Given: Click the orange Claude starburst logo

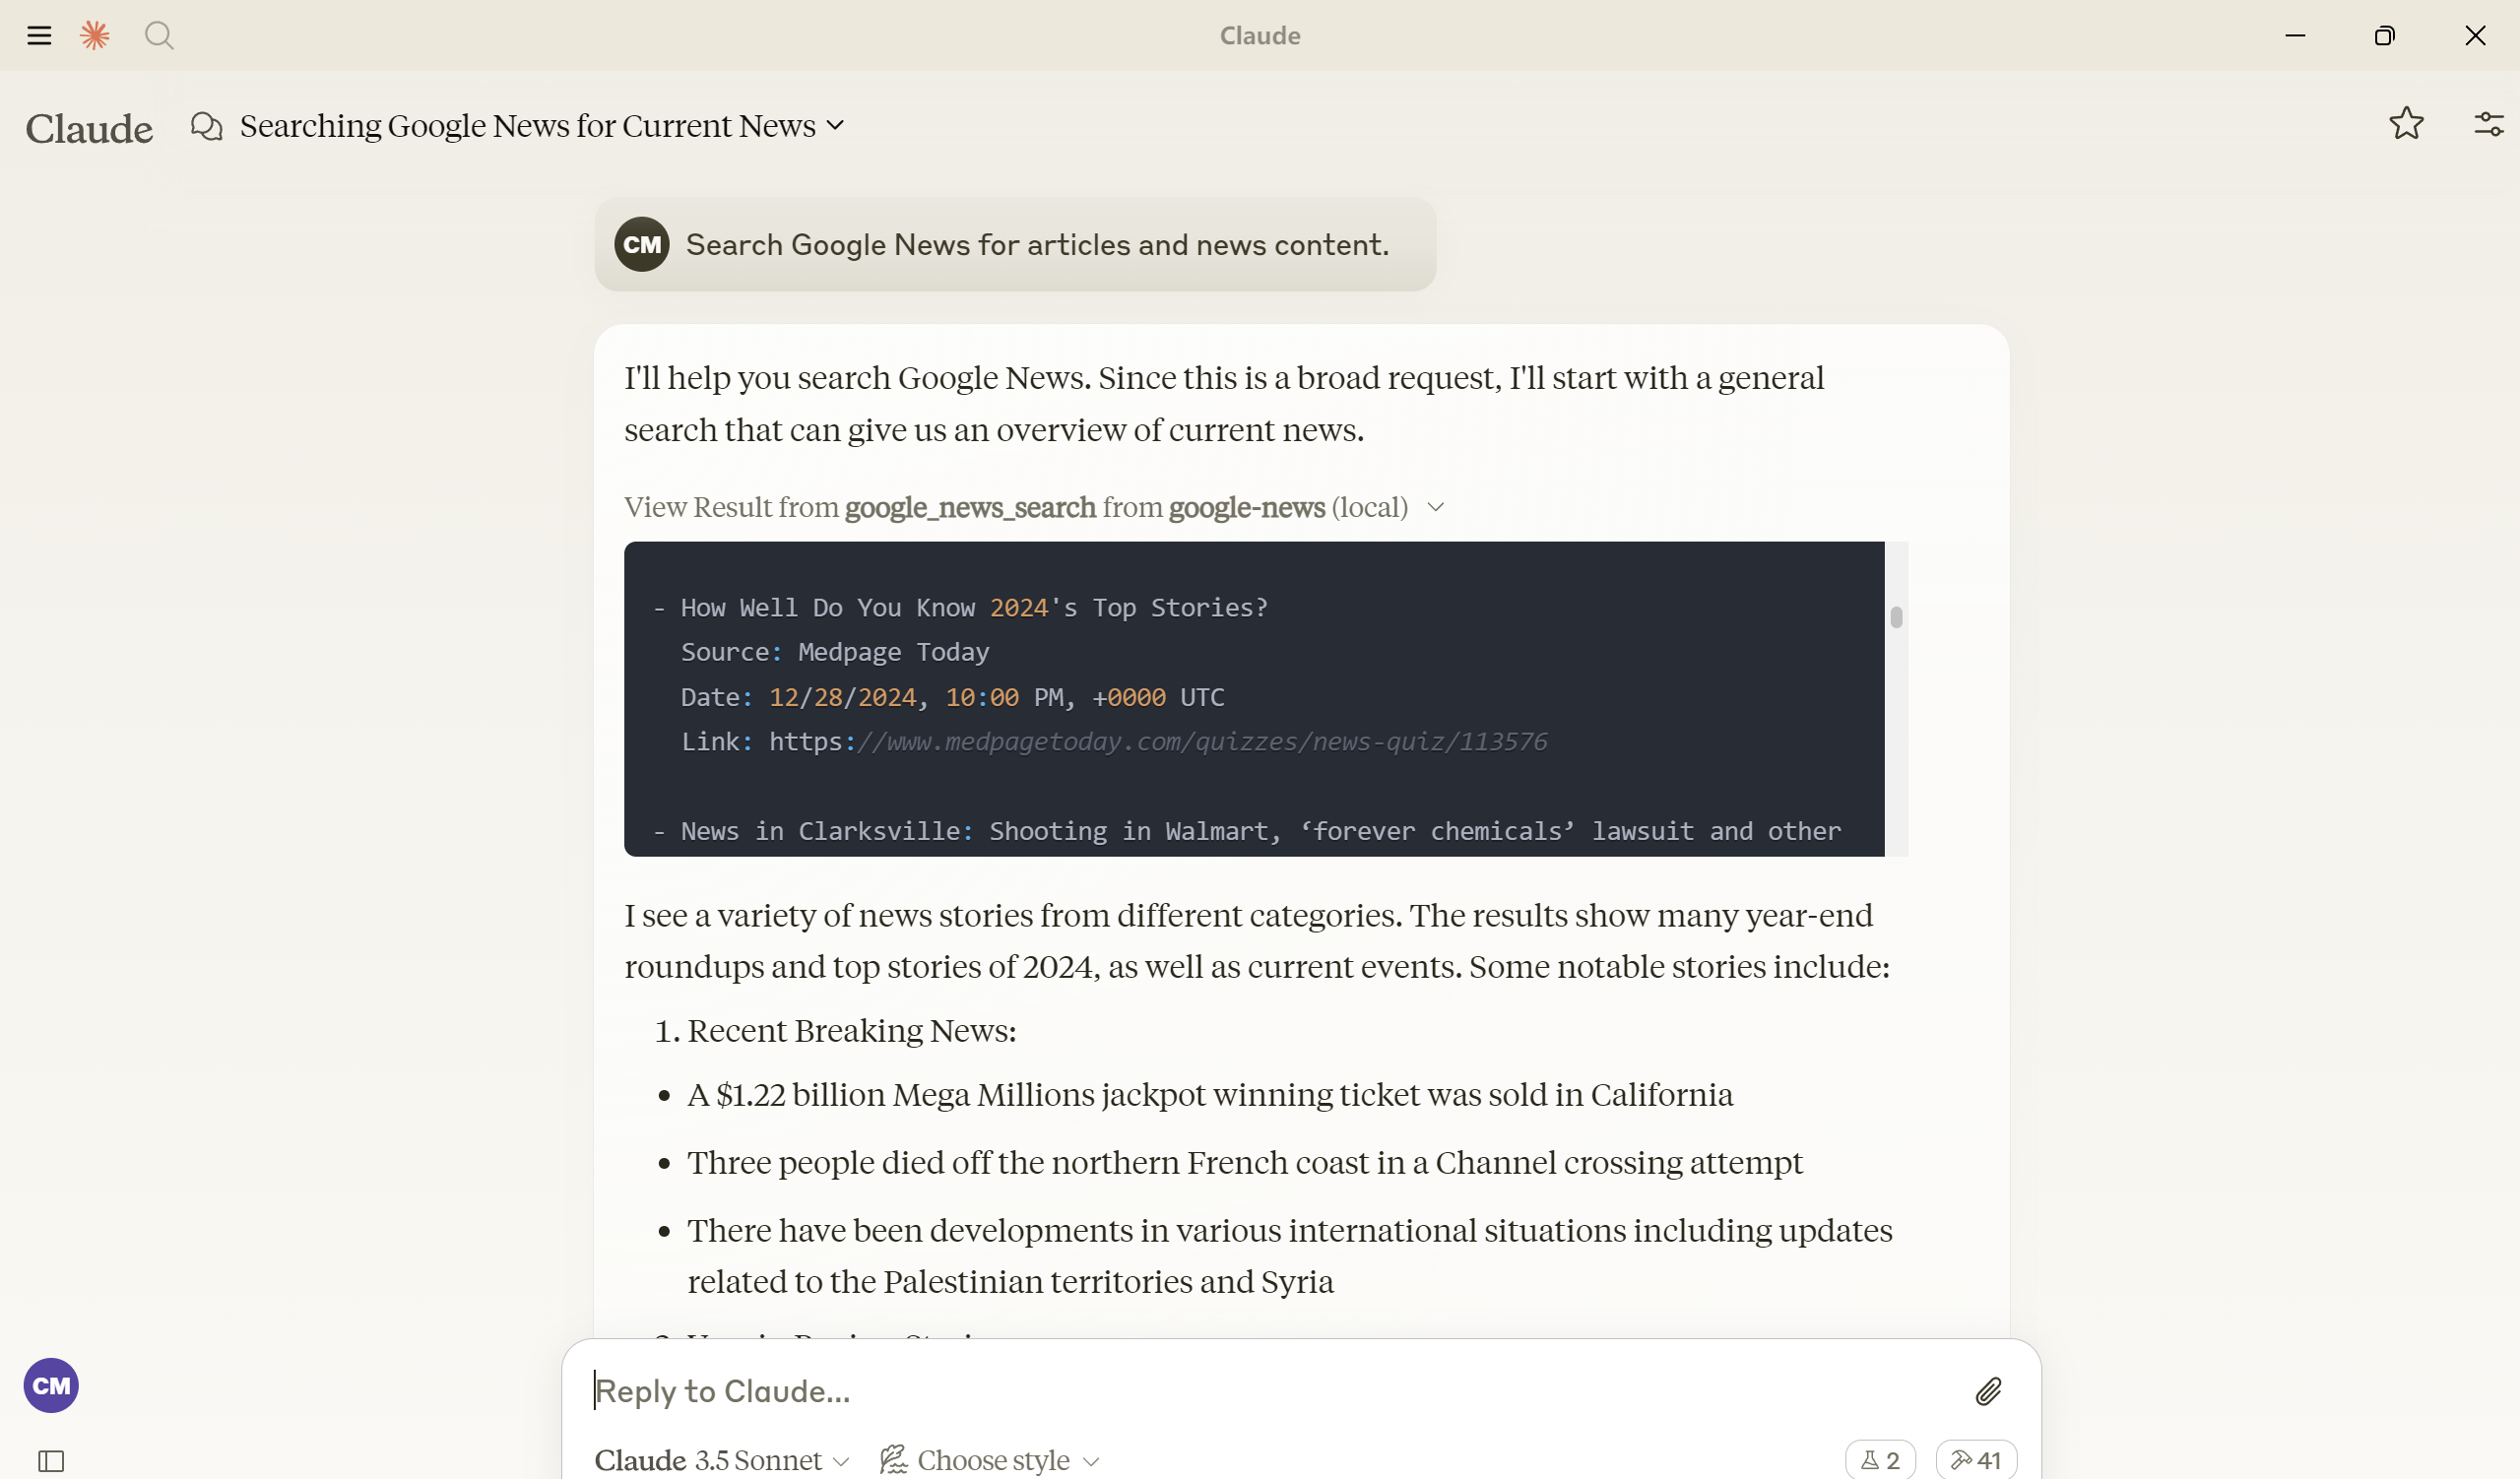Looking at the screenshot, I should click(95, 36).
